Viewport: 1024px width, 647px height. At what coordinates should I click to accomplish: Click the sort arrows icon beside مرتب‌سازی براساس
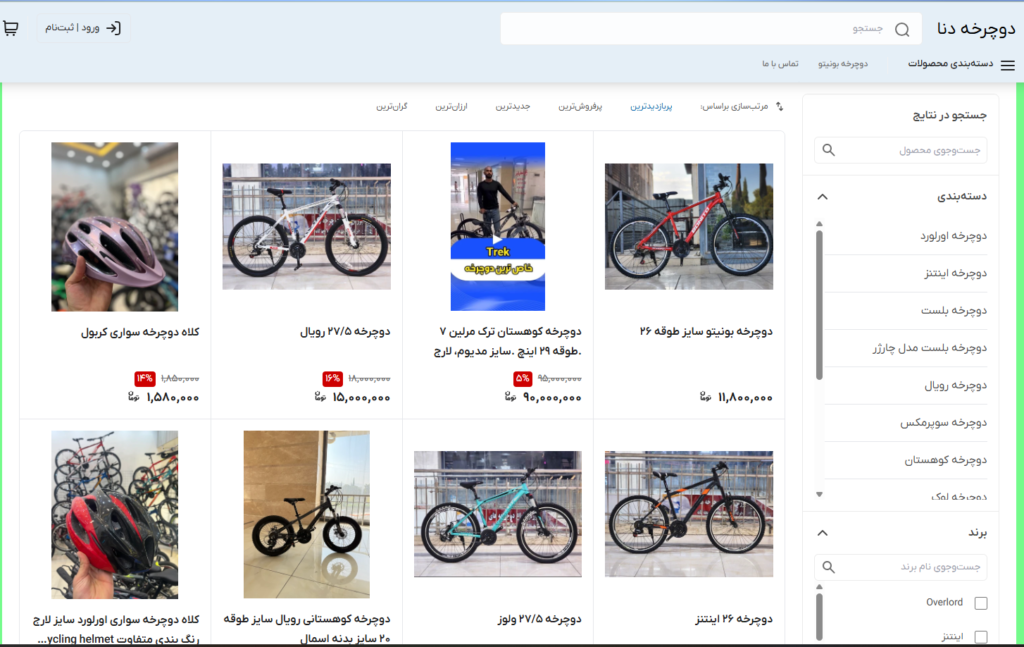coord(779,106)
